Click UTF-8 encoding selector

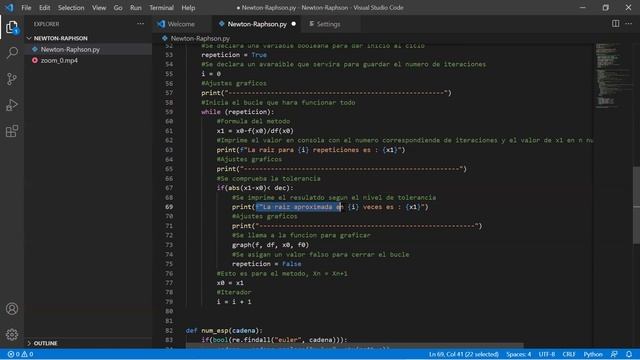click(547, 354)
